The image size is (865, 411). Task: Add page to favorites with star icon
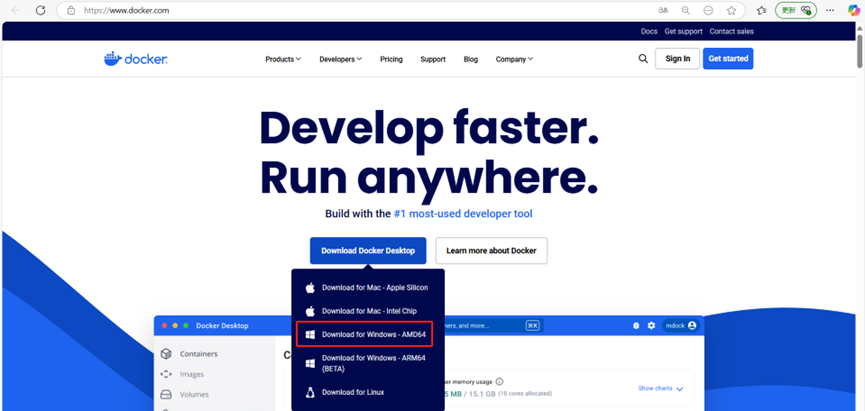point(731,10)
